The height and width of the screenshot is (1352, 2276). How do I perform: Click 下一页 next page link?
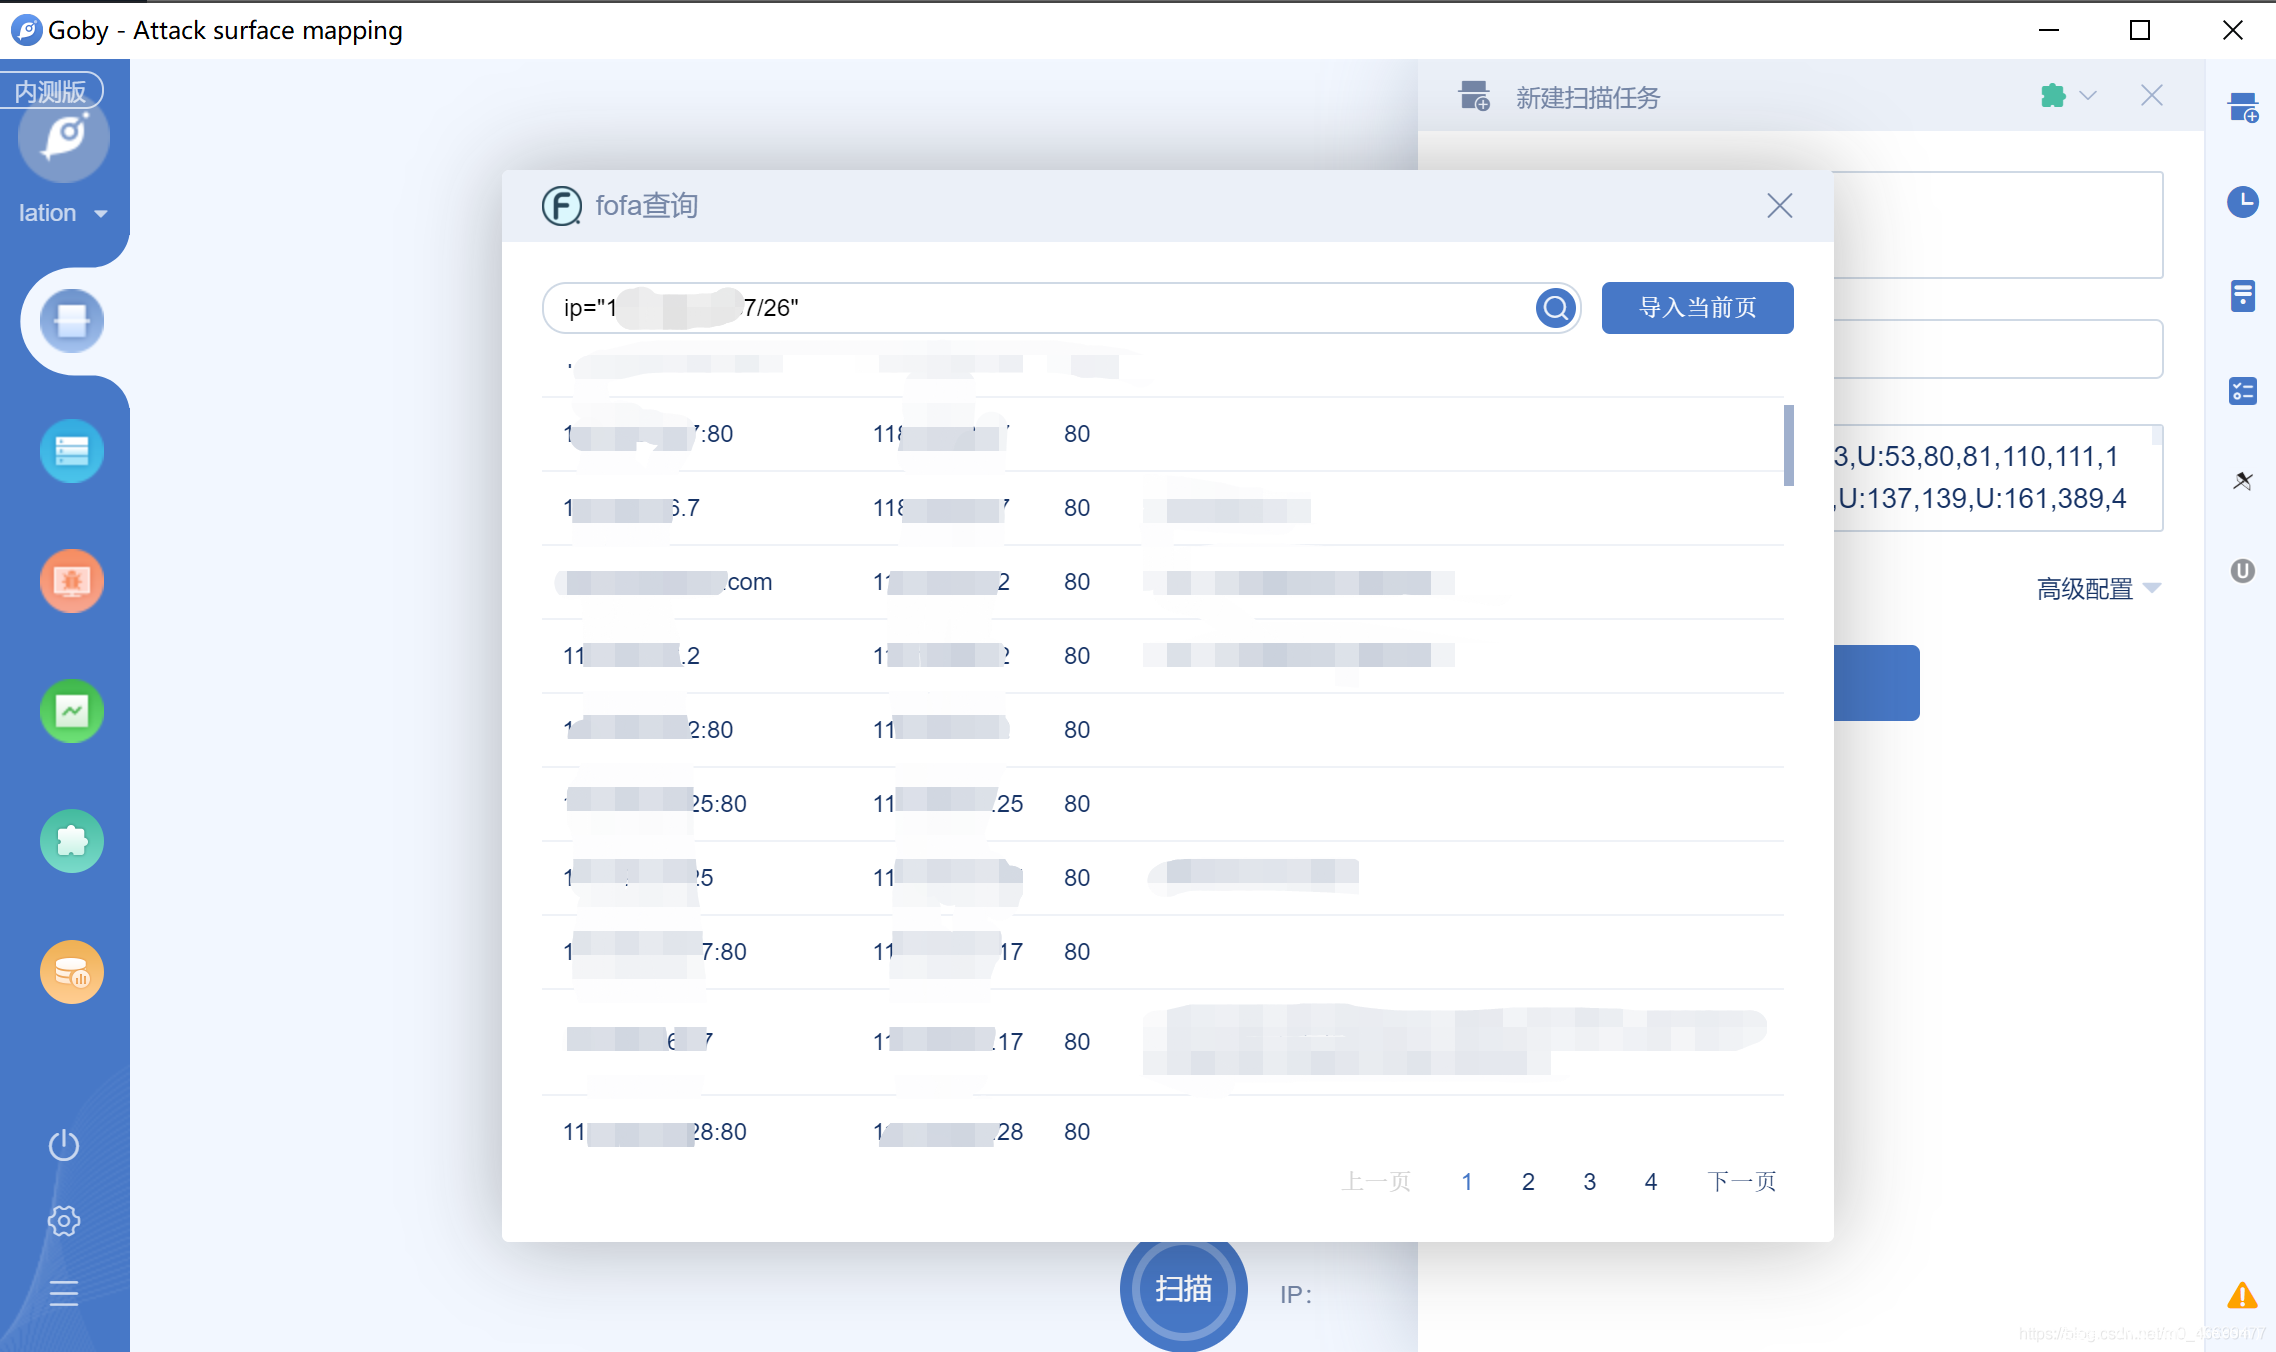(x=1741, y=1182)
